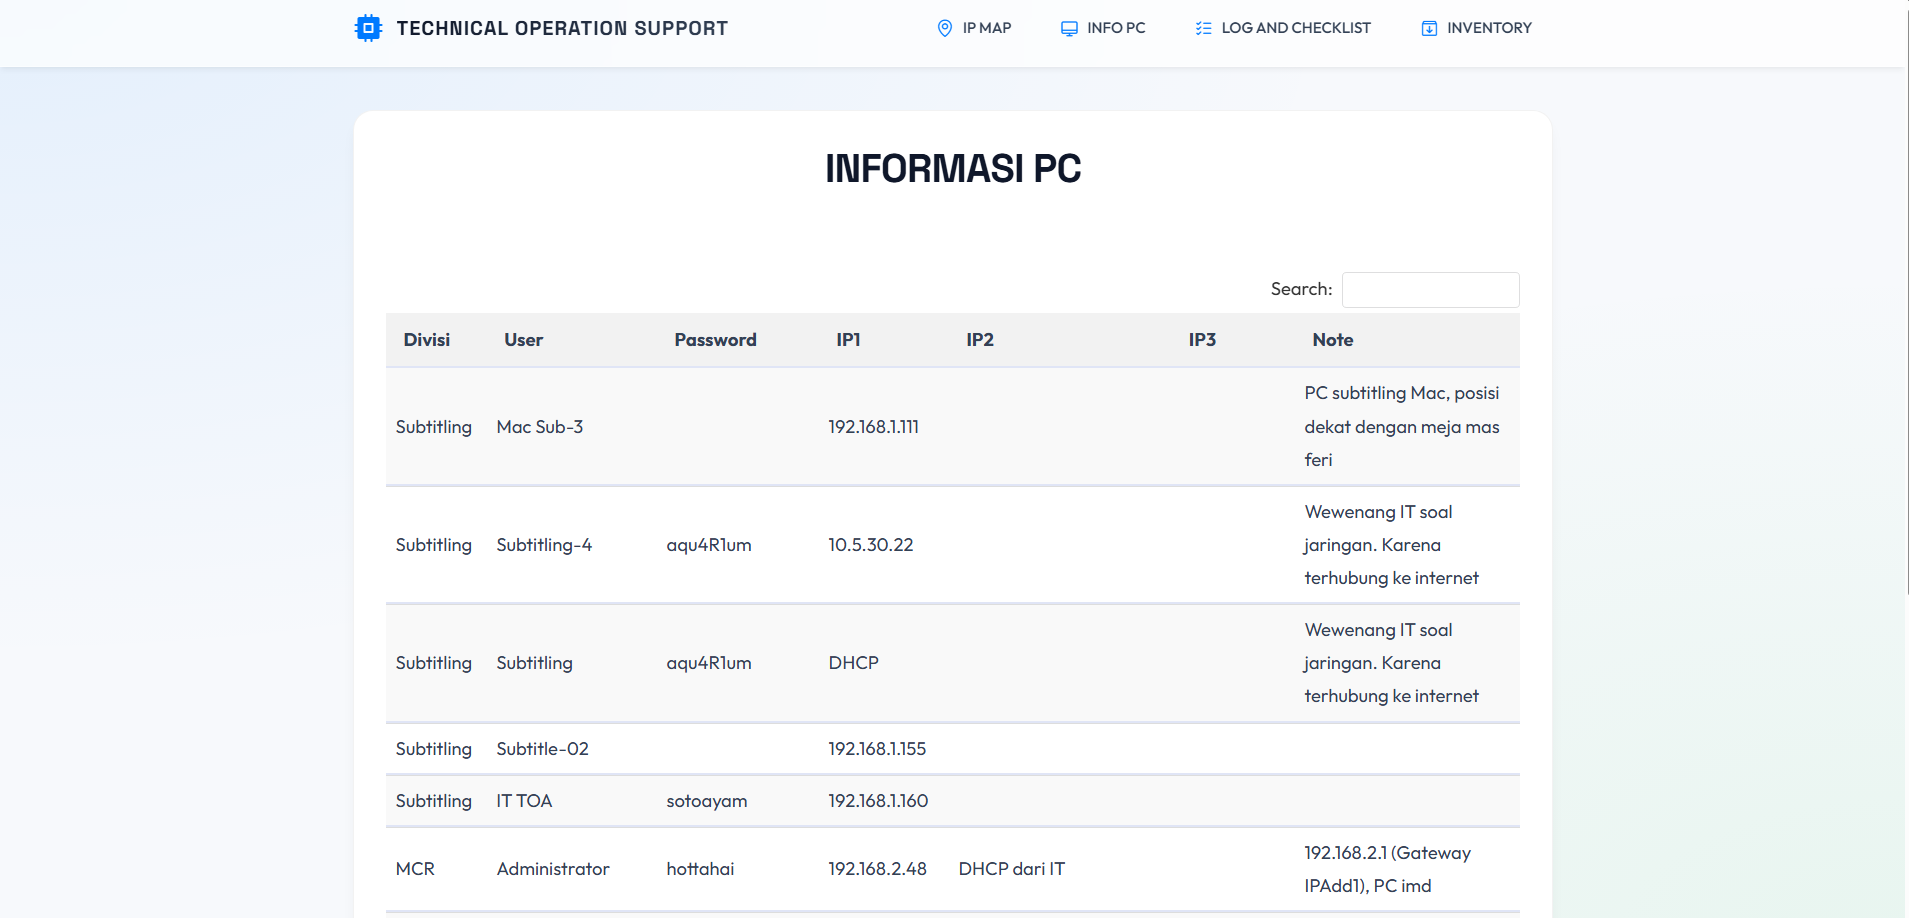Focus the Search input field
1909x918 pixels.
(x=1430, y=290)
